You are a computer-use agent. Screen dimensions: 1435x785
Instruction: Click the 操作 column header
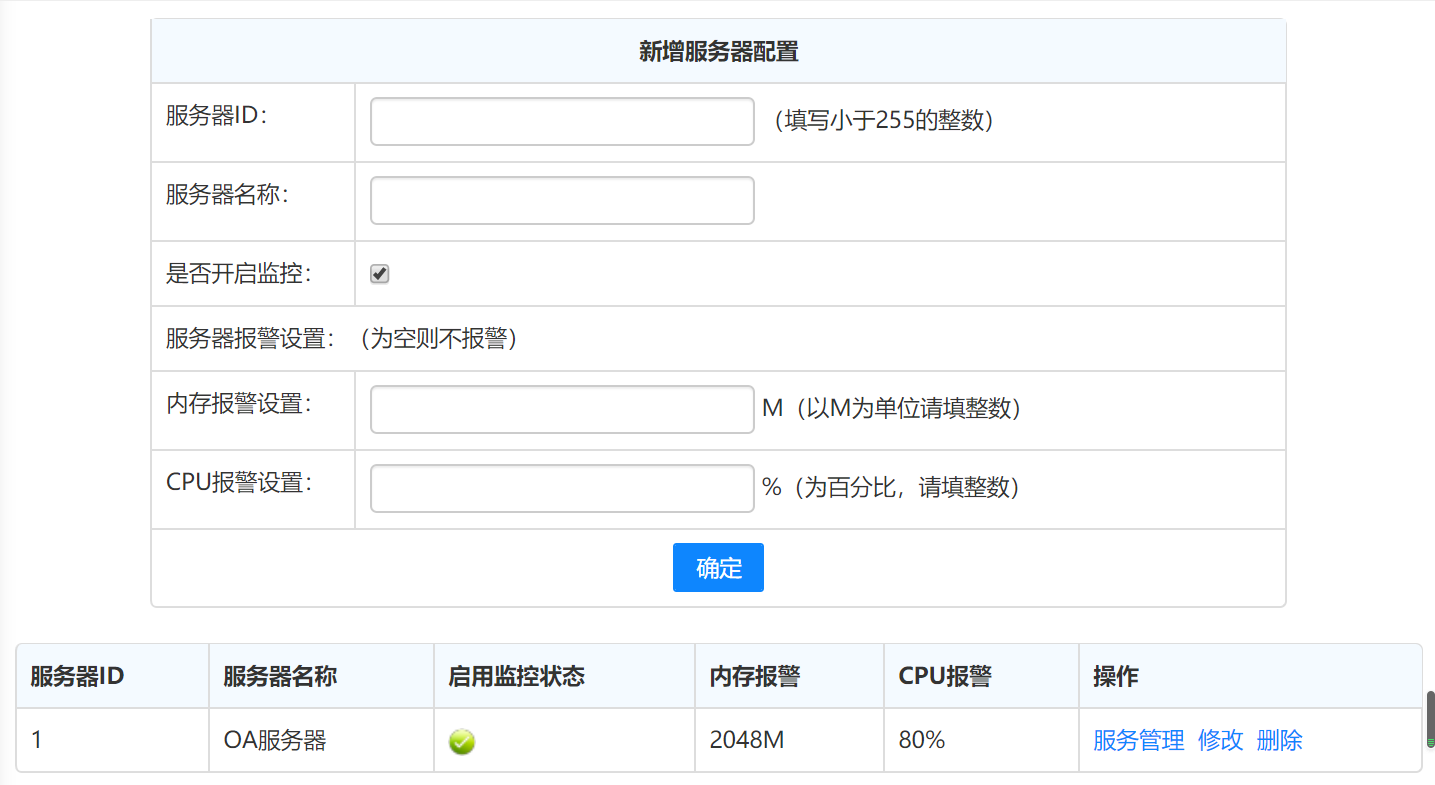(x=1116, y=676)
